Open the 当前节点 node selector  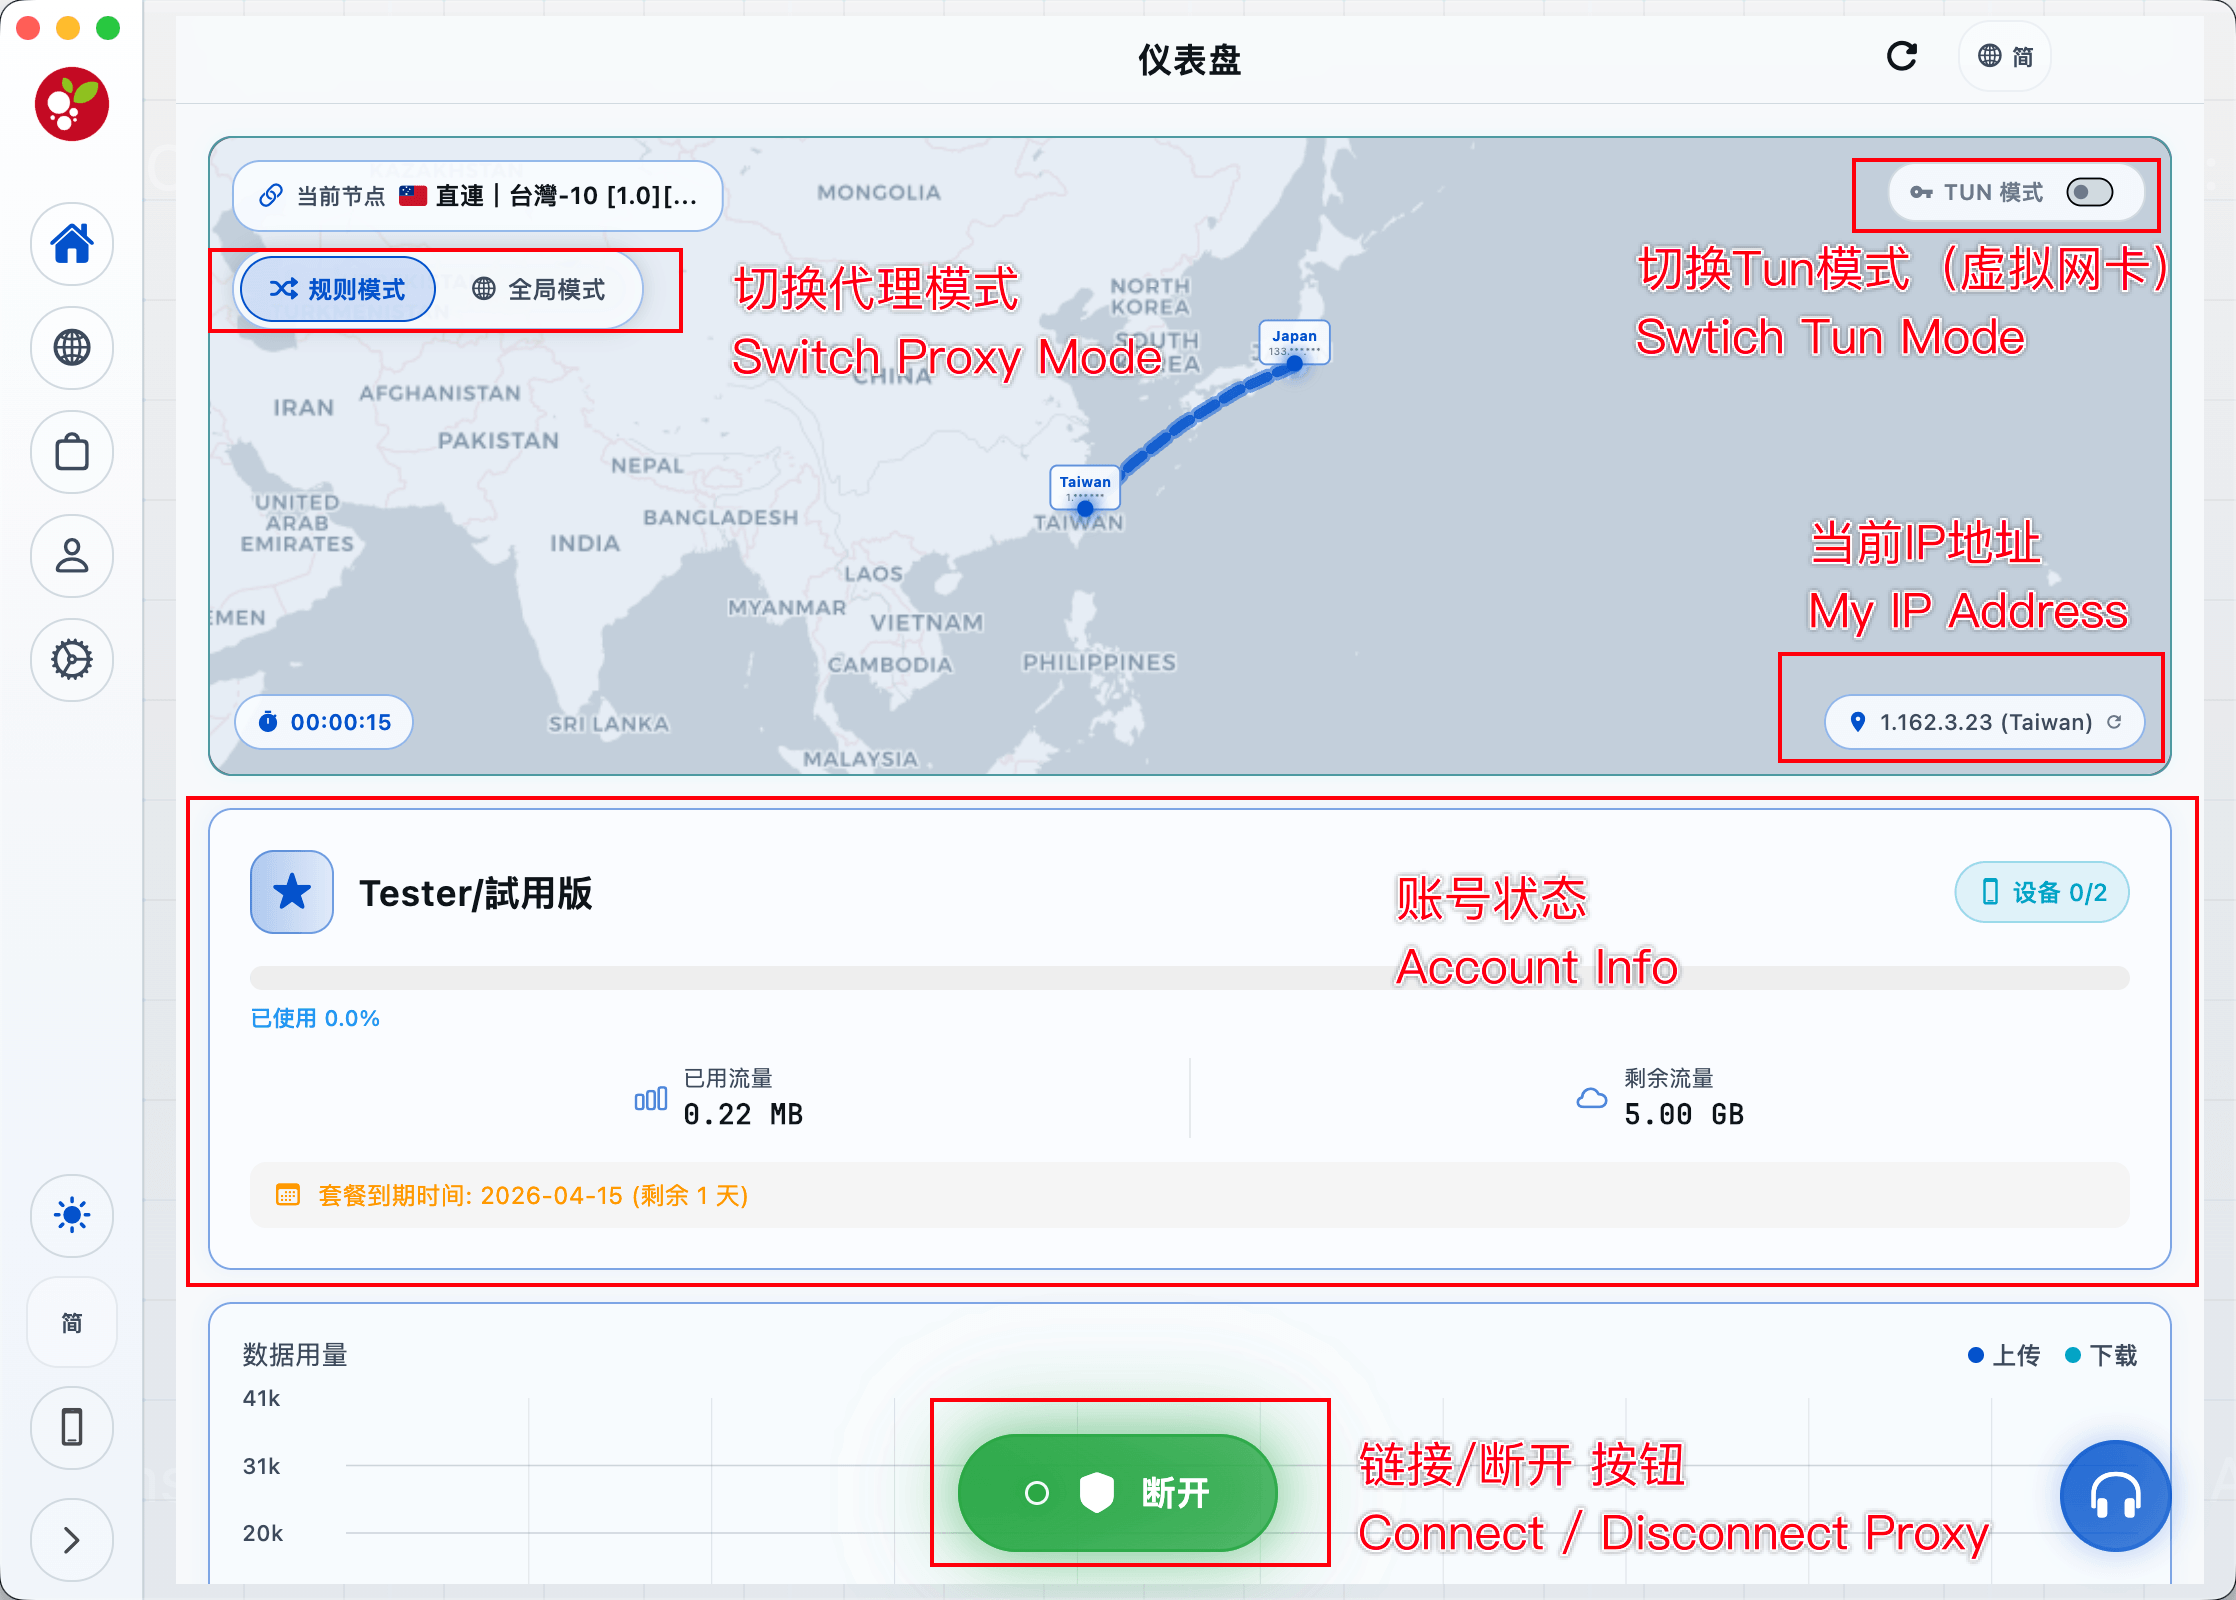[x=478, y=196]
